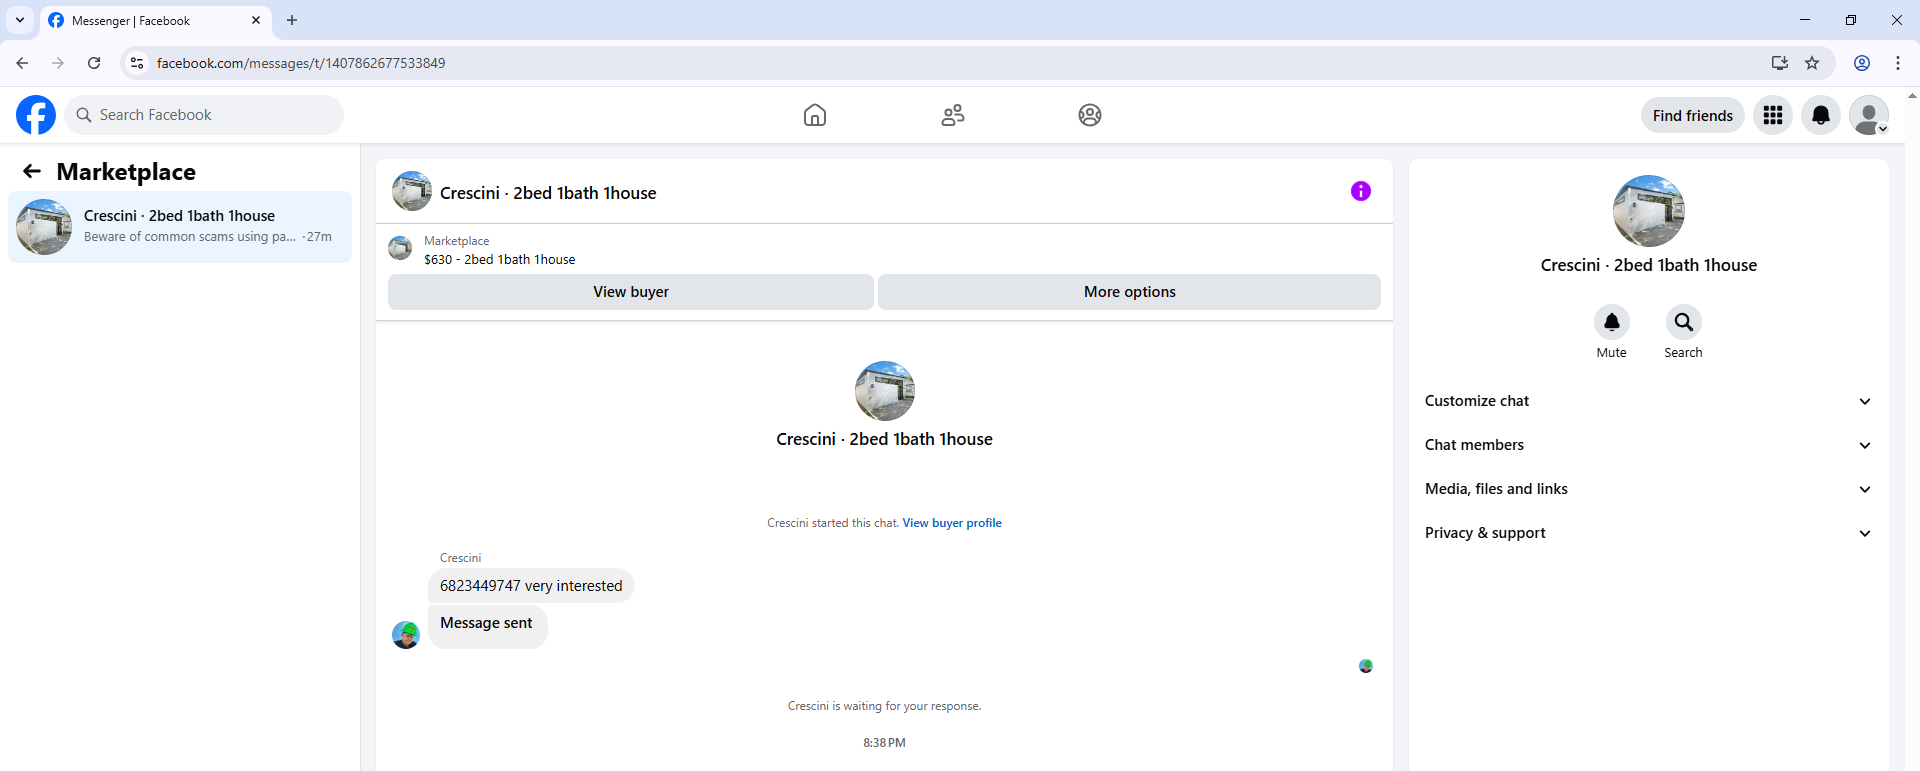Open a new browser tab
This screenshot has height=771, width=1920.
tap(292, 20)
